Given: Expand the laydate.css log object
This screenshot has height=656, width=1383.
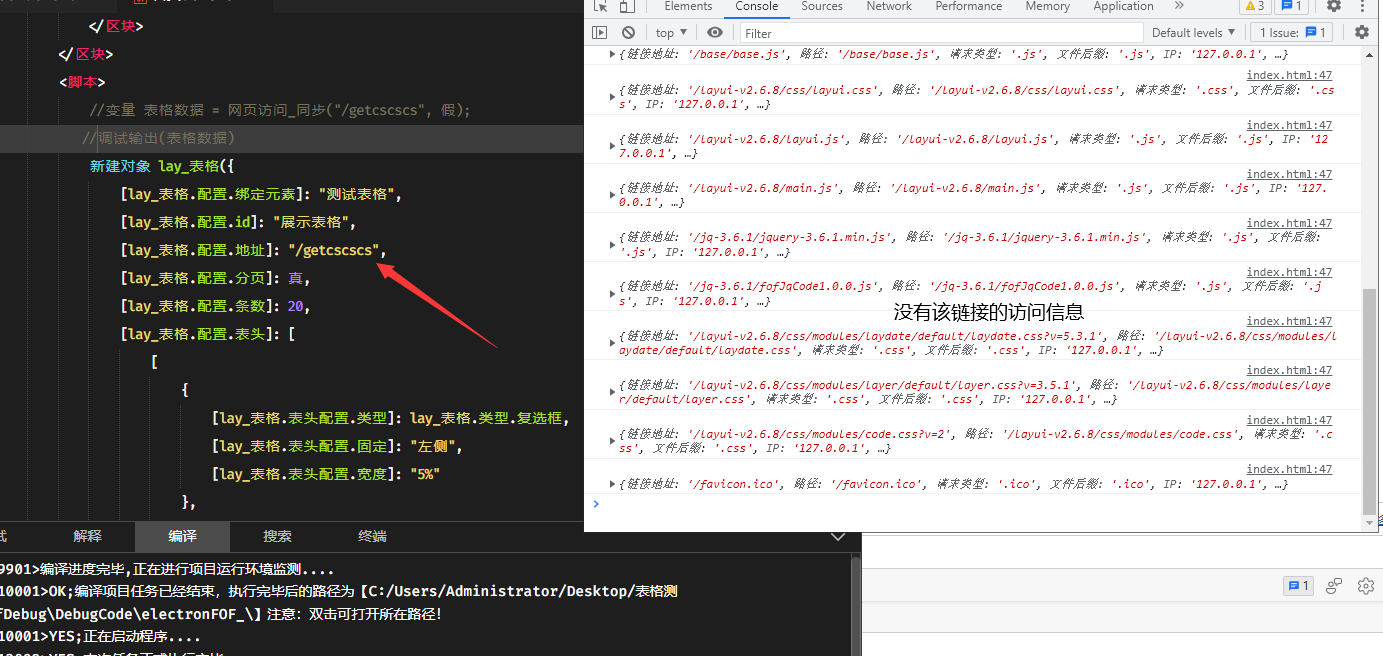Looking at the screenshot, I should pyautogui.click(x=613, y=343).
